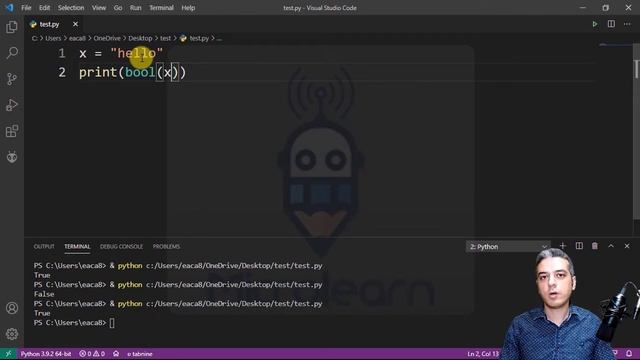Switch to the DEBUG CONSOLE tab
This screenshot has height=360, width=640.
tap(122, 247)
